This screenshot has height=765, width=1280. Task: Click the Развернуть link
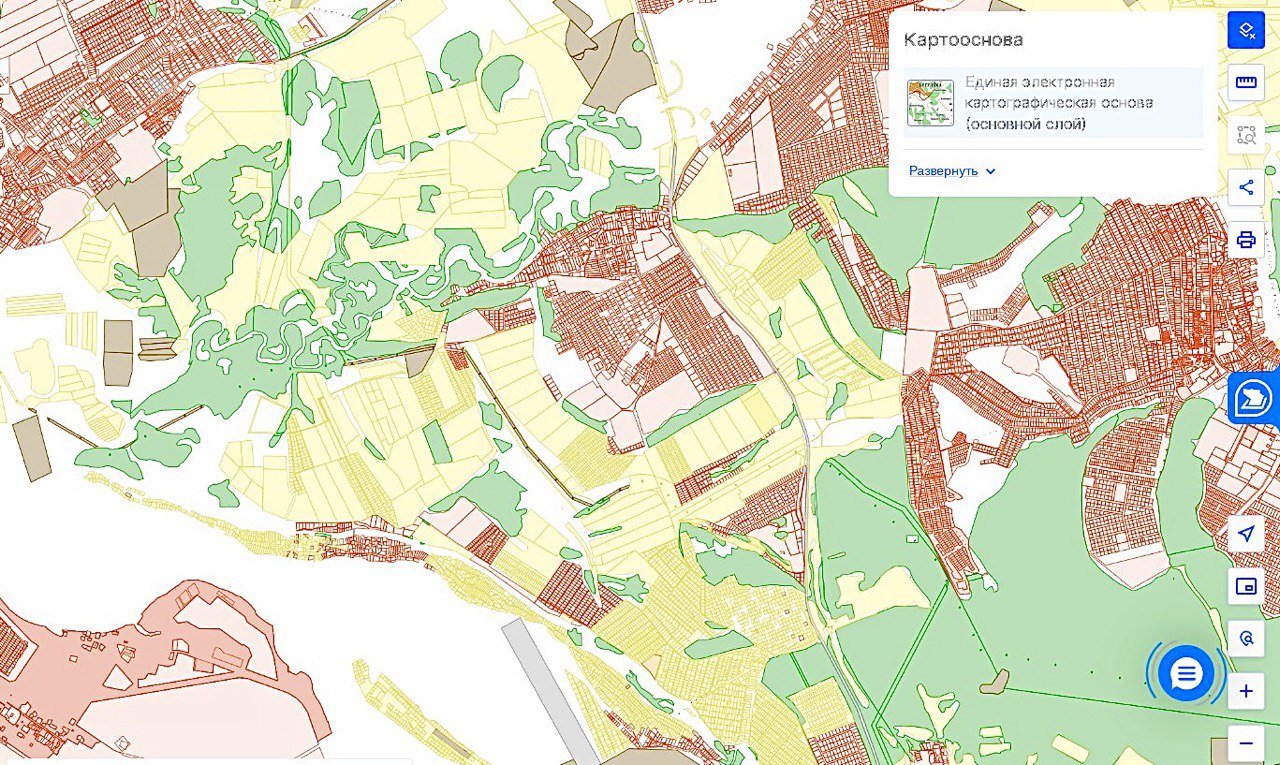[x=943, y=171]
